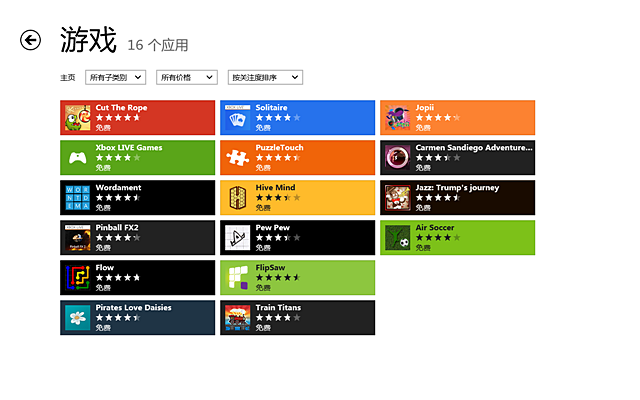The height and width of the screenshot is (400, 640).
Task: Click the Air Soccer title text
Action: (x=435, y=228)
